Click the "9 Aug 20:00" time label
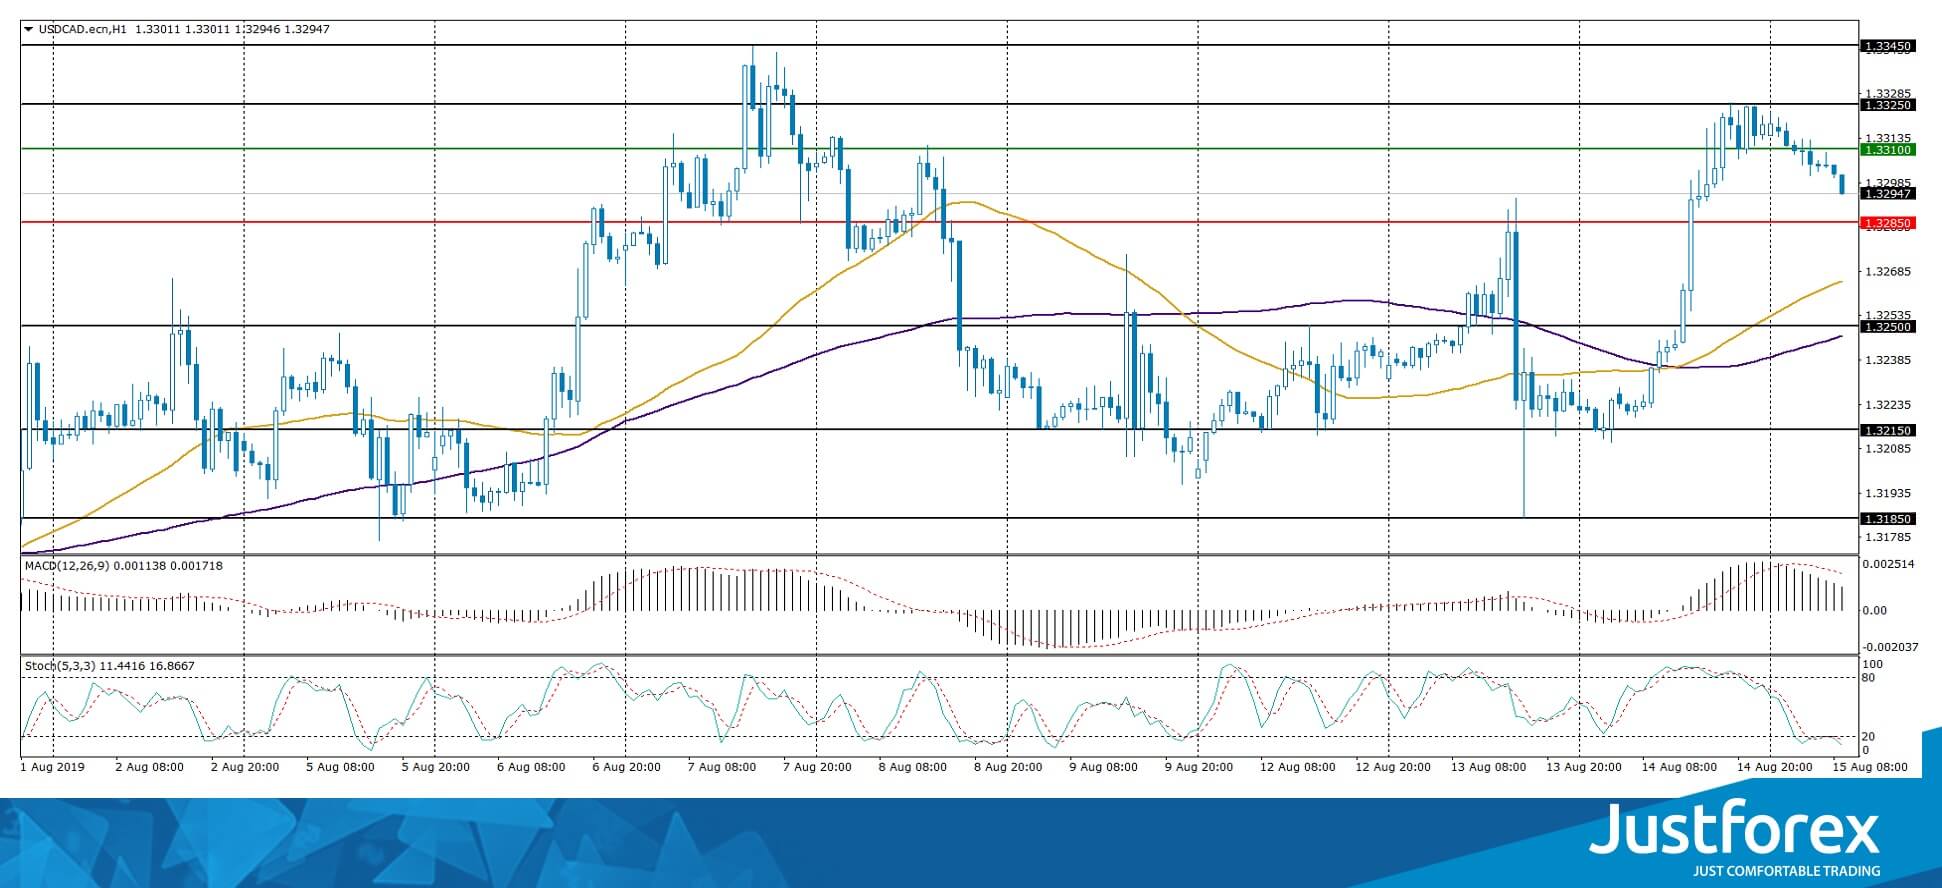The image size is (1942, 888). click(1199, 768)
